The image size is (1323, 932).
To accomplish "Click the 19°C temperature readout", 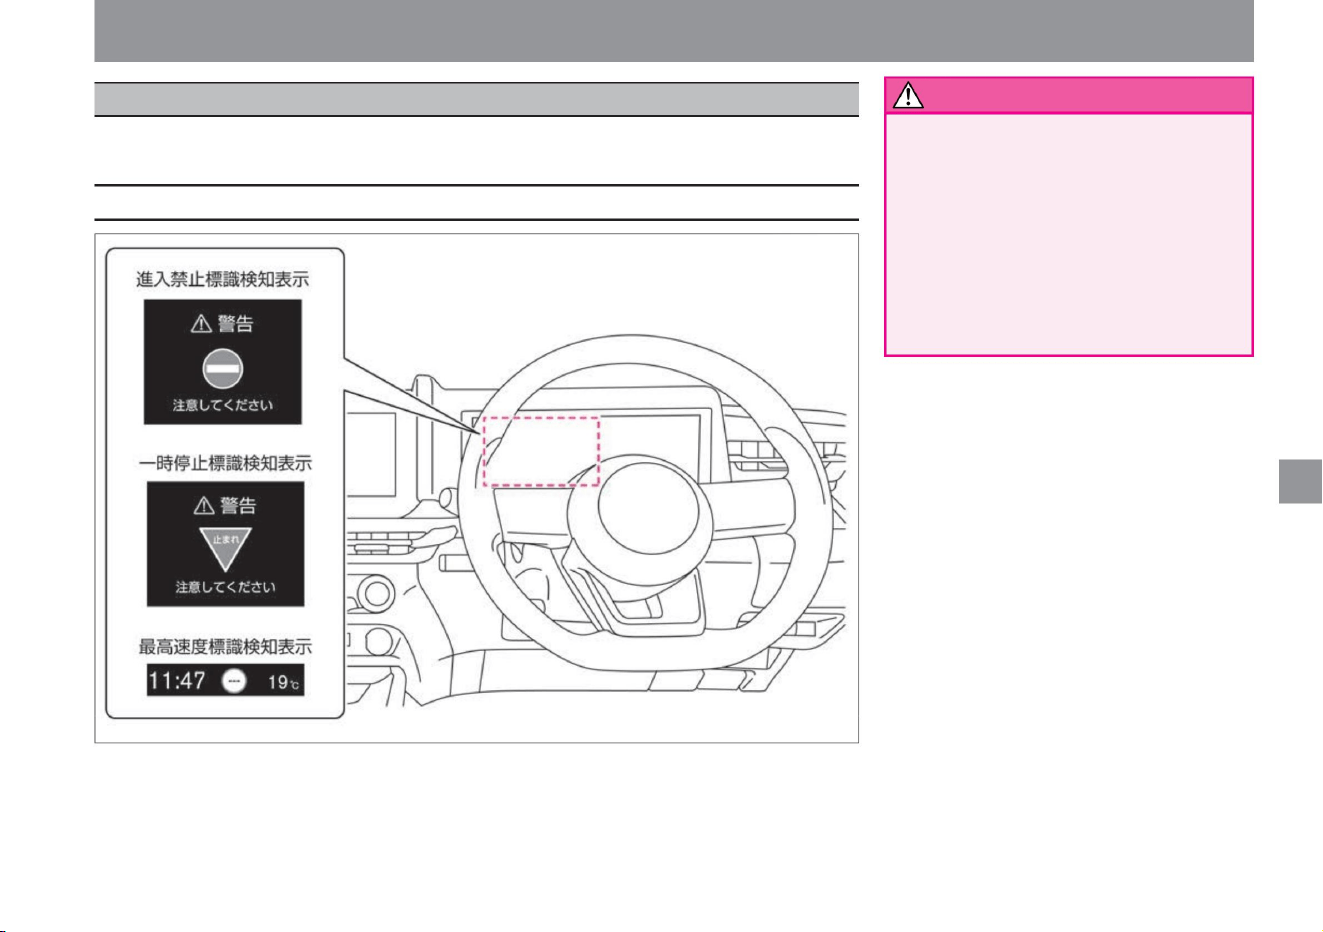I will coord(284,682).
